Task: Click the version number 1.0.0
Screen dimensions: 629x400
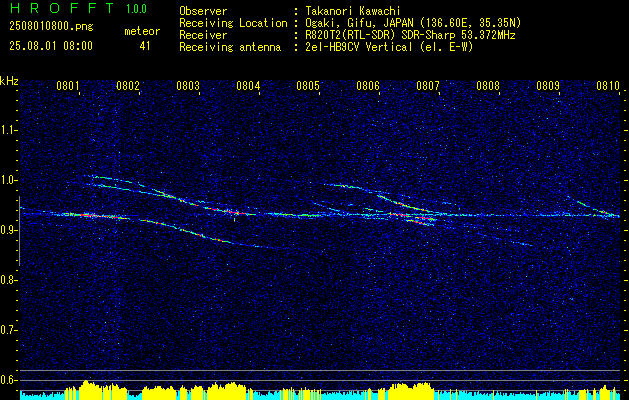Action: click(x=136, y=8)
